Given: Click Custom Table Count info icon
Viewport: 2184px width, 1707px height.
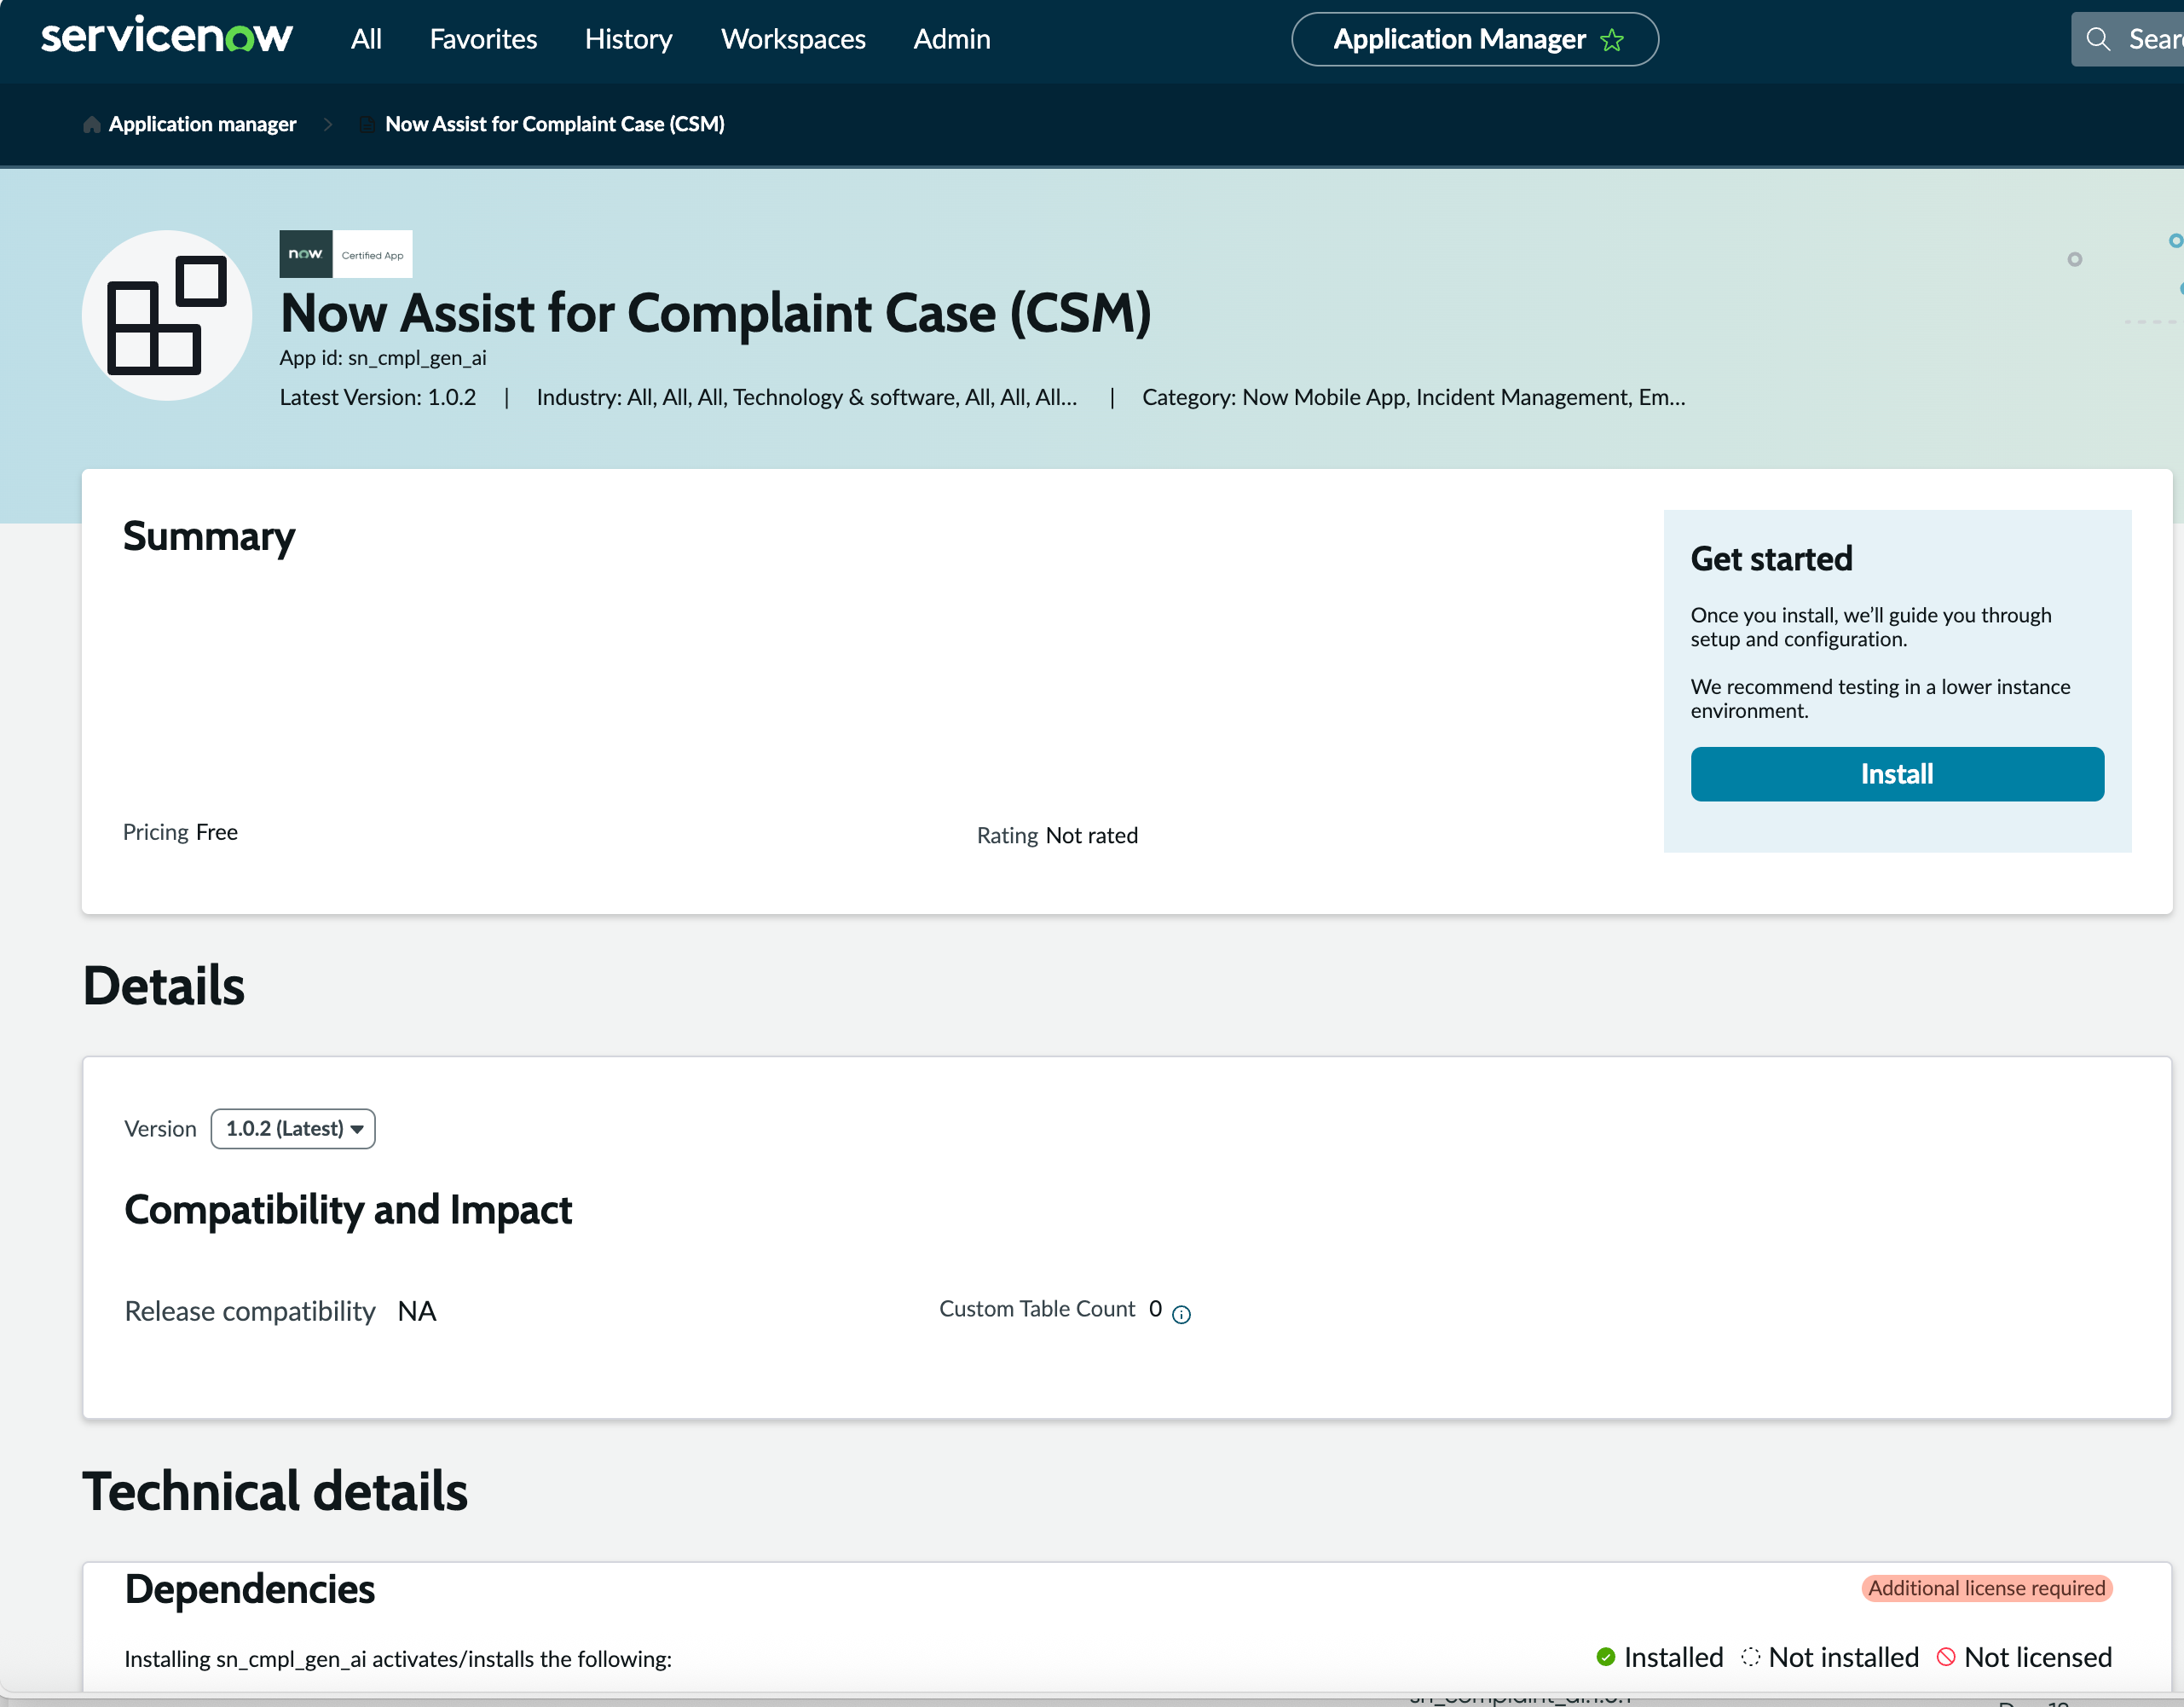Looking at the screenshot, I should click(x=1180, y=1314).
